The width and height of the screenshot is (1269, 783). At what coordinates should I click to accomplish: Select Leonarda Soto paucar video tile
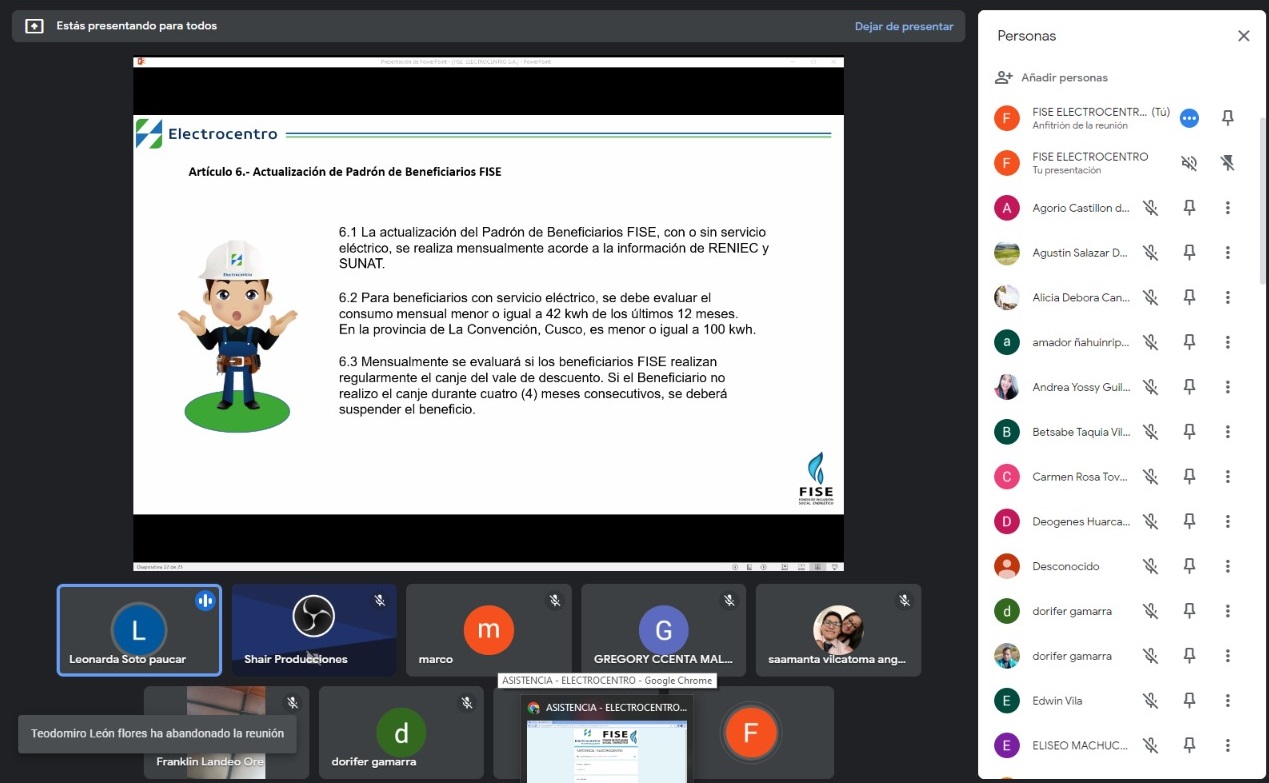(x=139, y=630)
